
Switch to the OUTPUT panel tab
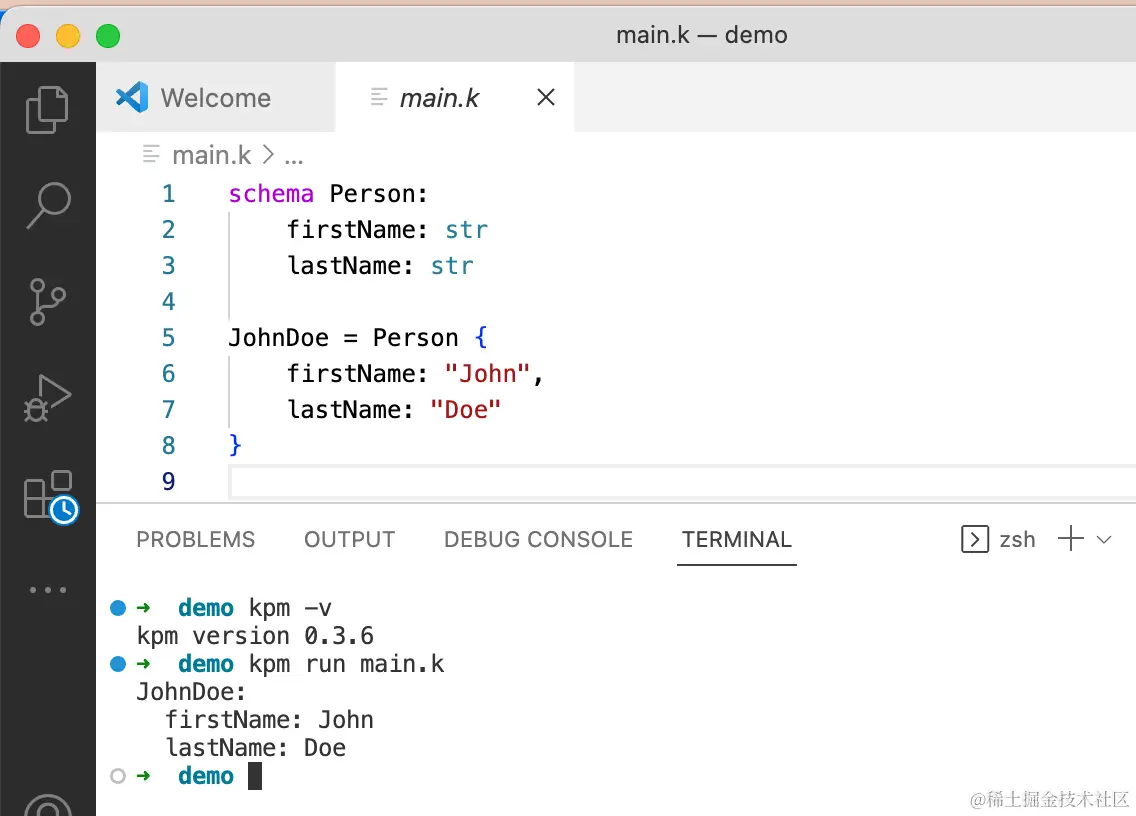pos(349,539)
